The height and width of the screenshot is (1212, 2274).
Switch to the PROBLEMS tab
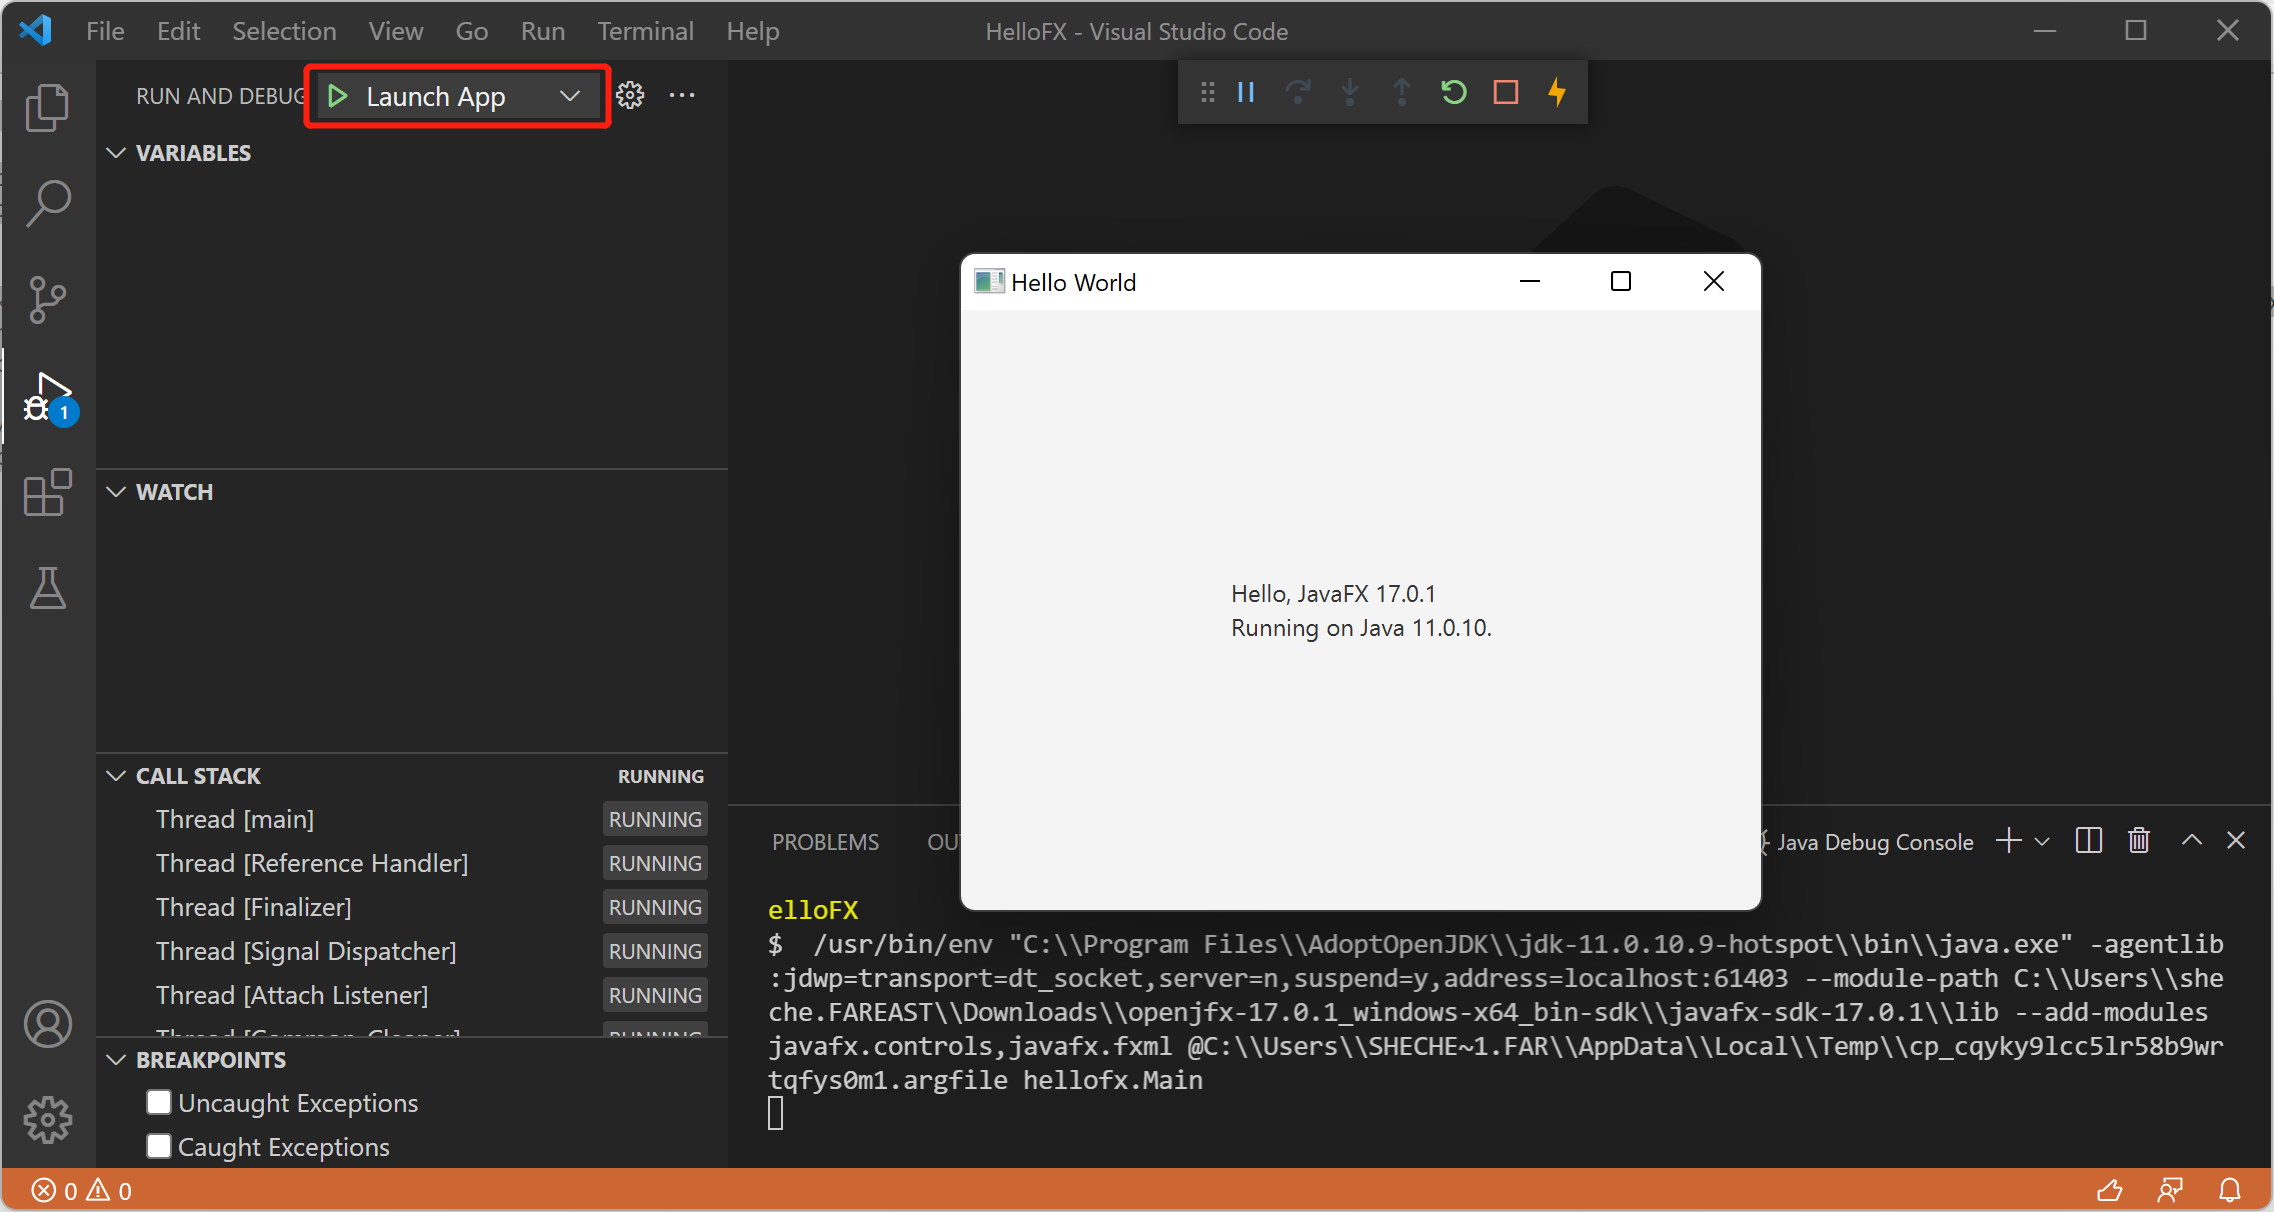point(825,842)
